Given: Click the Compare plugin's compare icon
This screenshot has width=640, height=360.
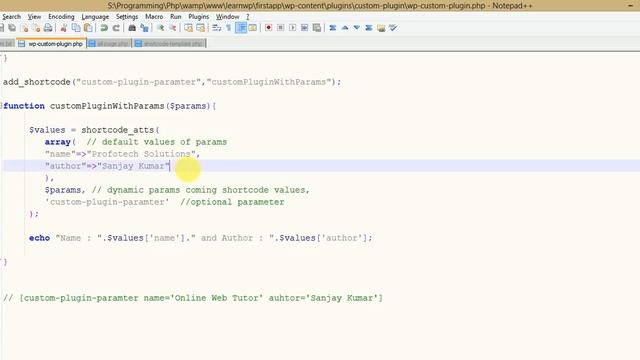Looking at the screenshot, I should pyautogui.click(x=333, y=28).
